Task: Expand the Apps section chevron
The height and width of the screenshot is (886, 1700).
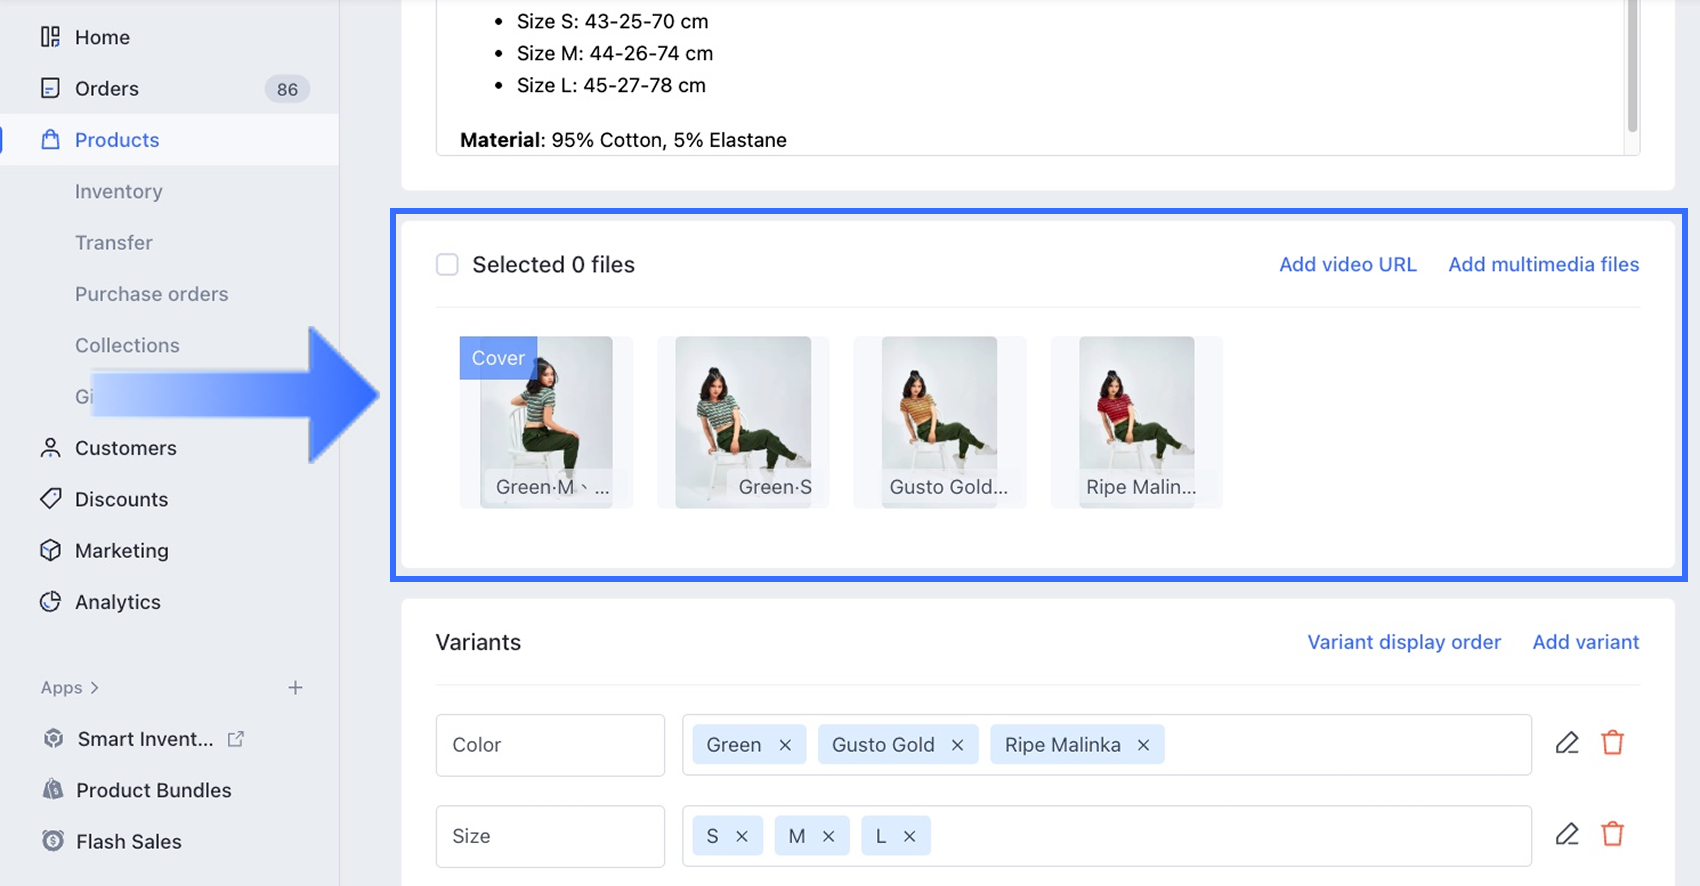Action: (x=95, y=687)
